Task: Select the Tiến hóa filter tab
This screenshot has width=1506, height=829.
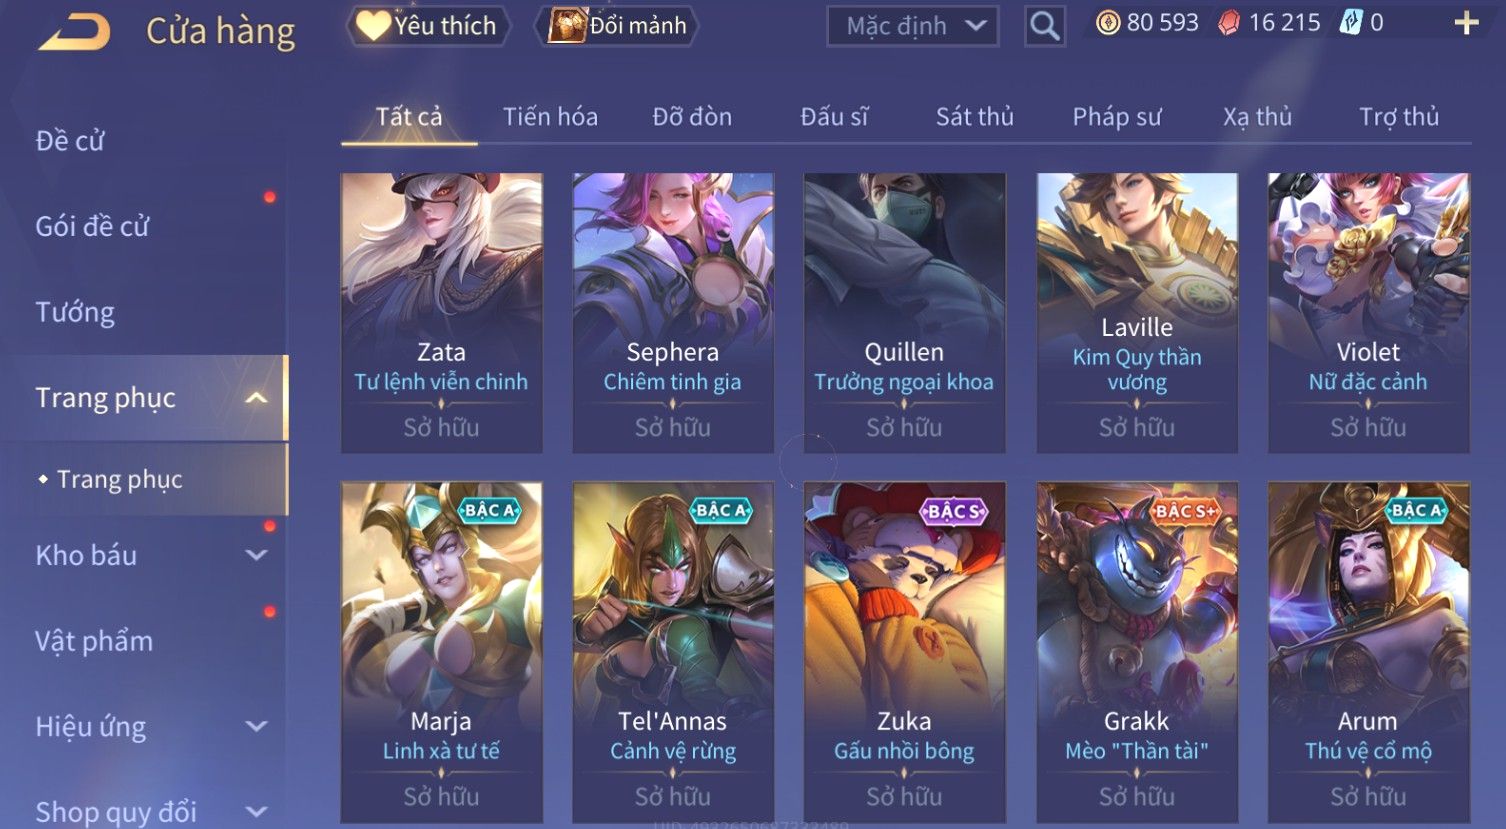Action: click(x=550, y=117)
